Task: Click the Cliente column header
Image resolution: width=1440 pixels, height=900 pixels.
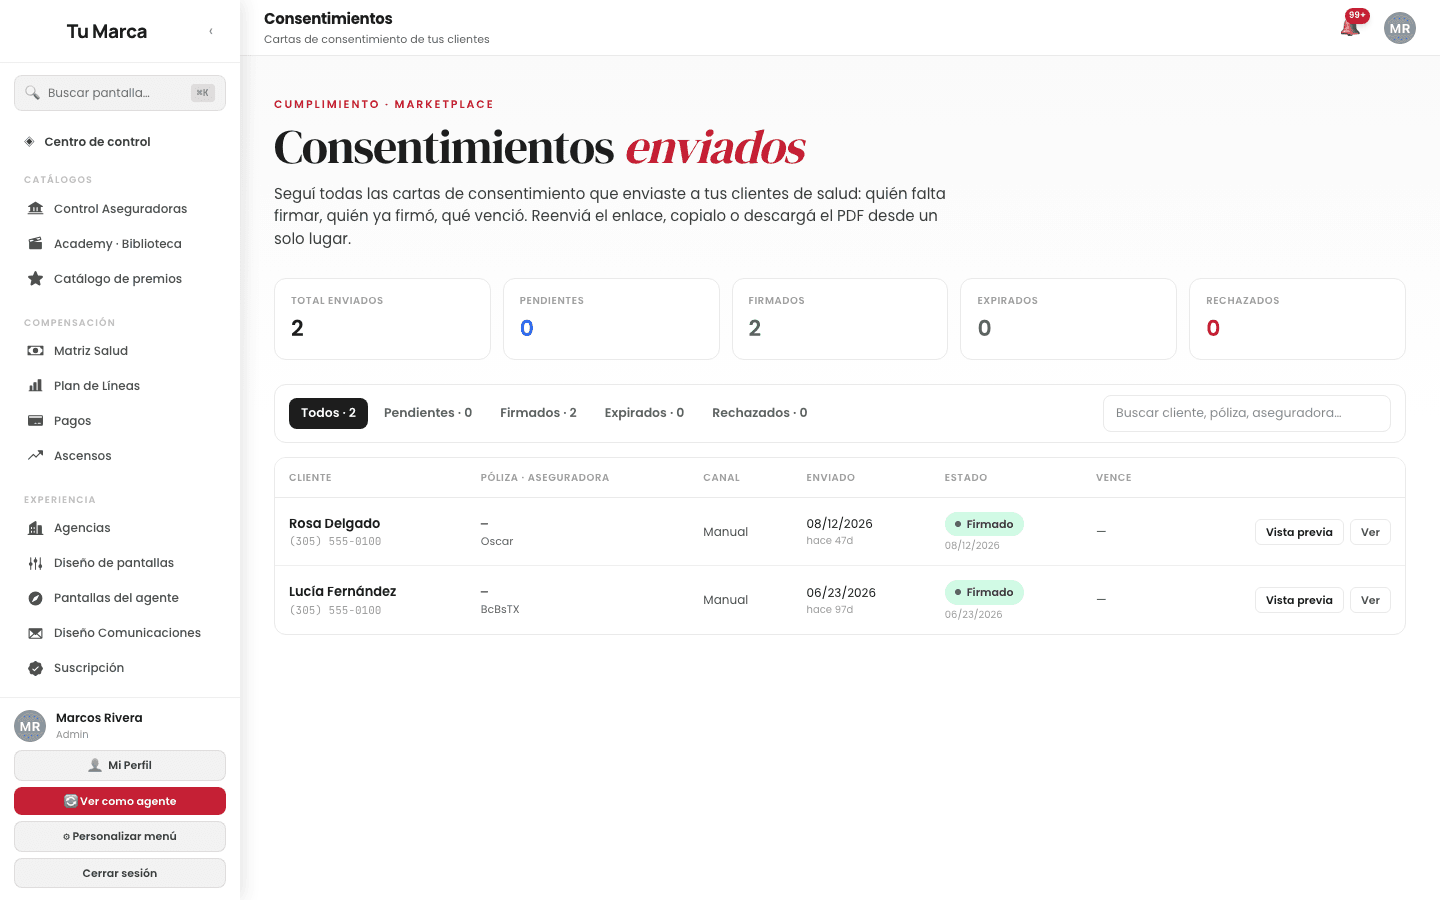Action: 310,478
